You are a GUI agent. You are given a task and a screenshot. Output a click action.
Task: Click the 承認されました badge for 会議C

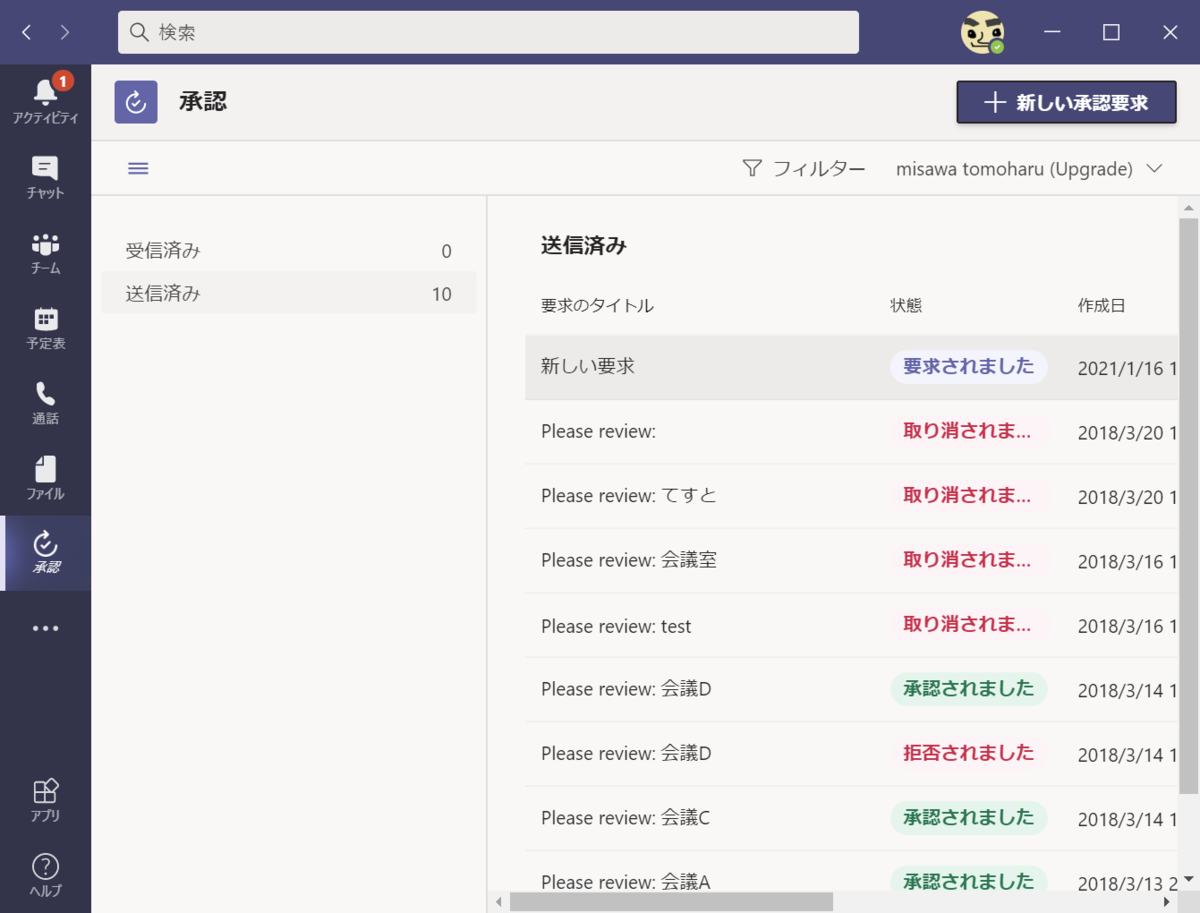[x=968, y=818]
